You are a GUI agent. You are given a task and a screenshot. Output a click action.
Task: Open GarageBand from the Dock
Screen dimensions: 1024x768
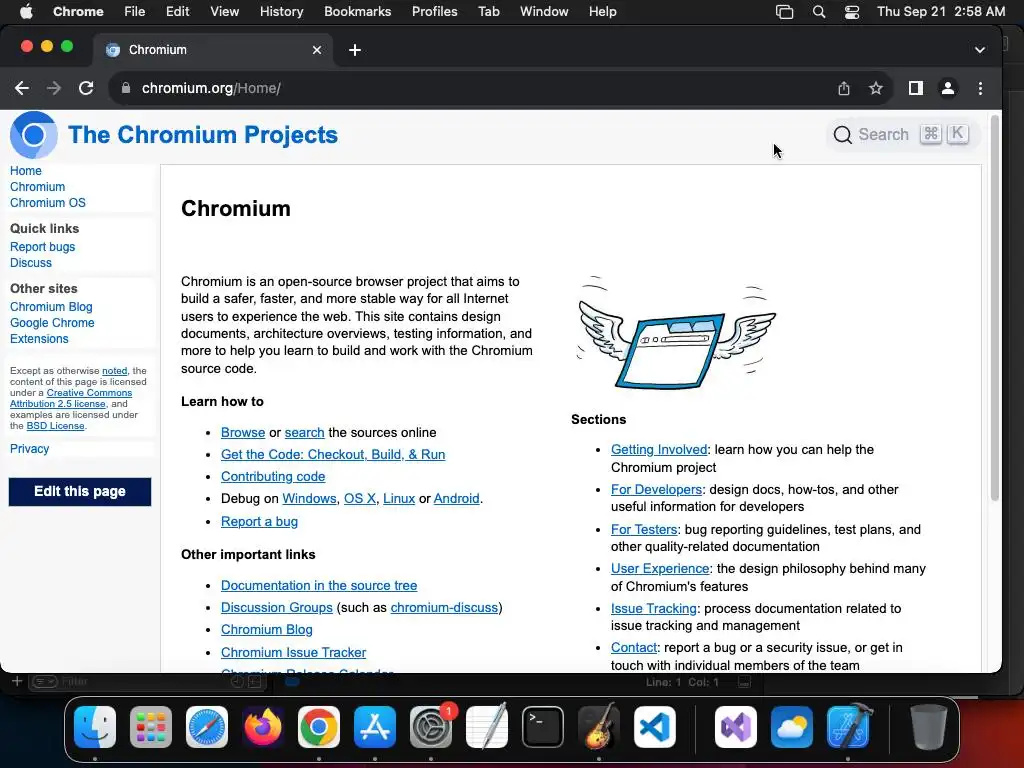[x=599, y=727]
